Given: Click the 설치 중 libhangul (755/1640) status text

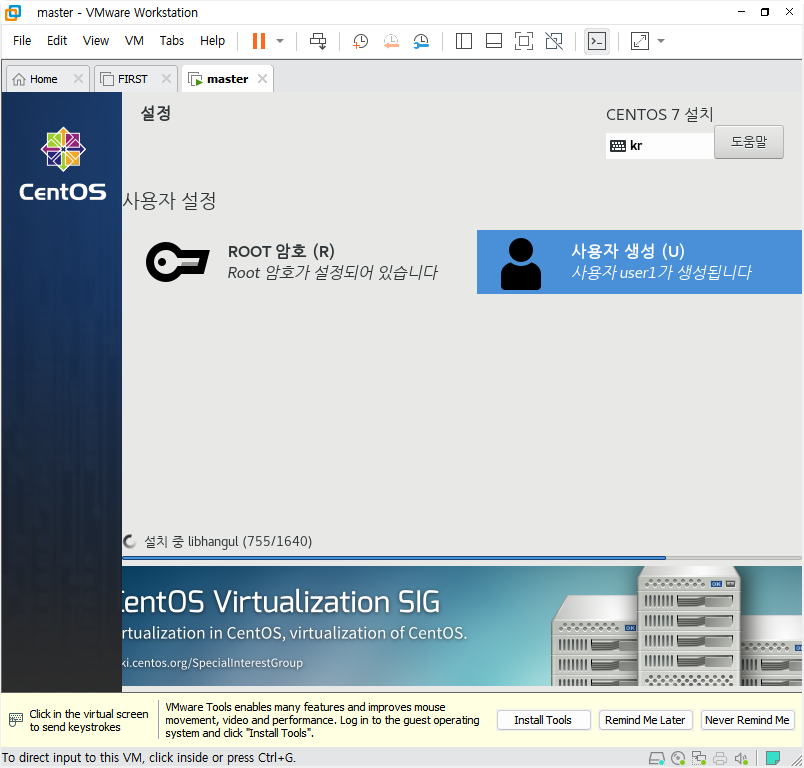Looking at the screenshot, I should point(228,541).
